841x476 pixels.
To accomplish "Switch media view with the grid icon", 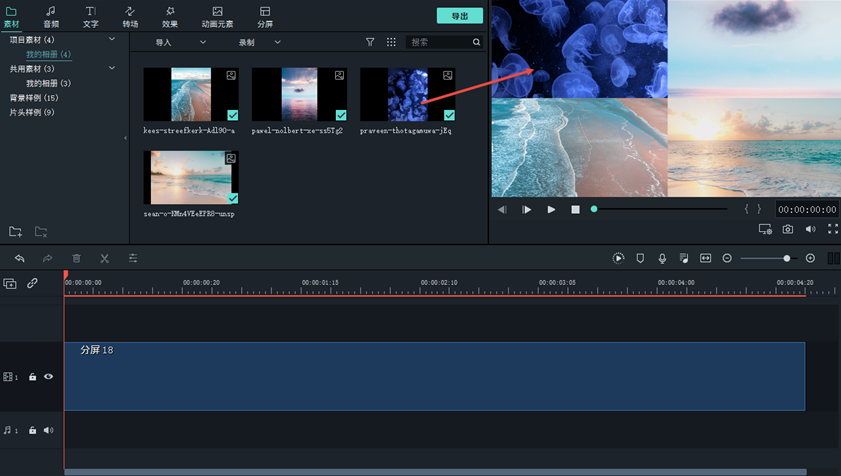I will (x=391, y=42).
